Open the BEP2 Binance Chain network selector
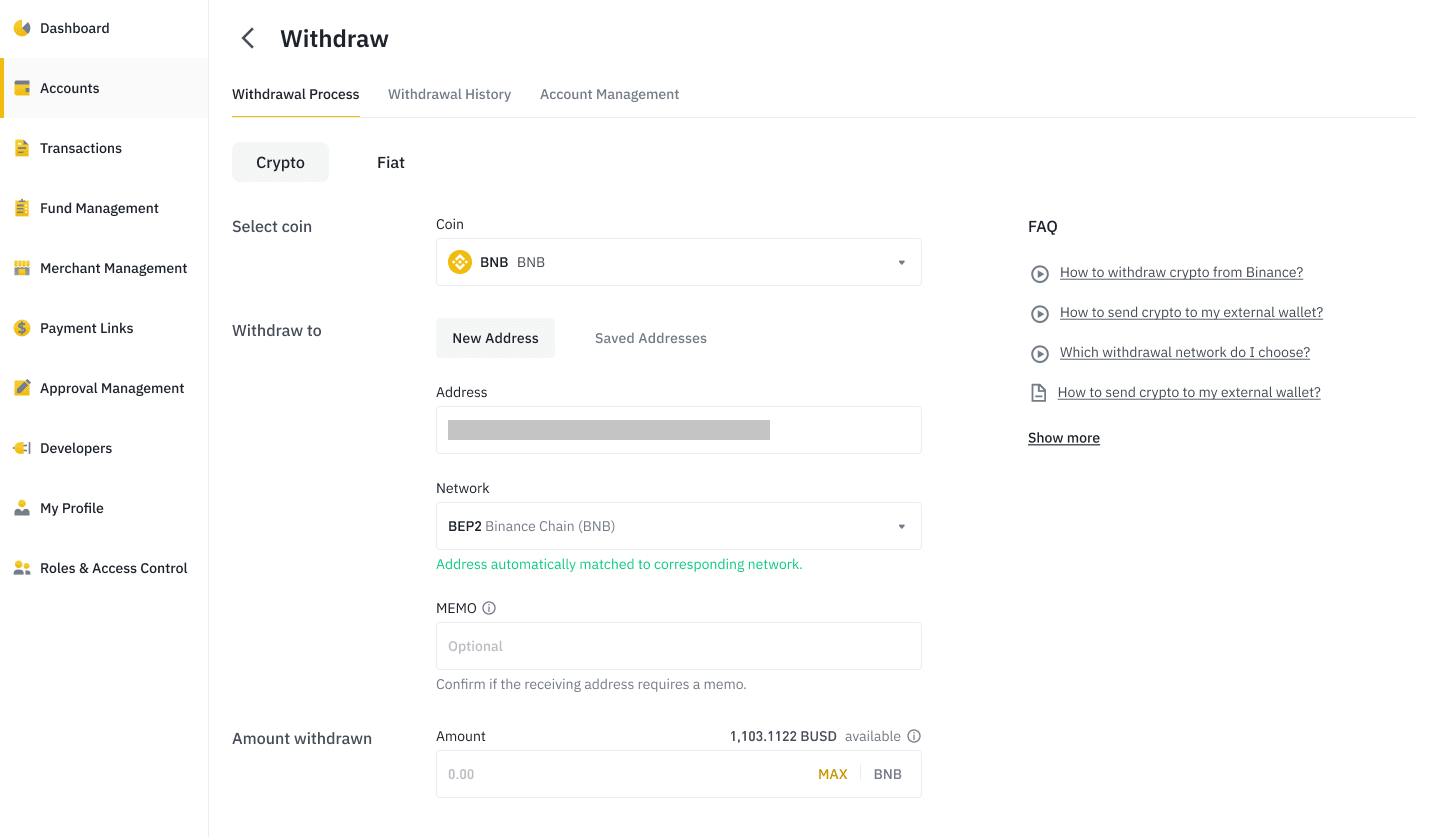Image resolution: width=1440 pixels, height=837 pixels. pos(679,526)
